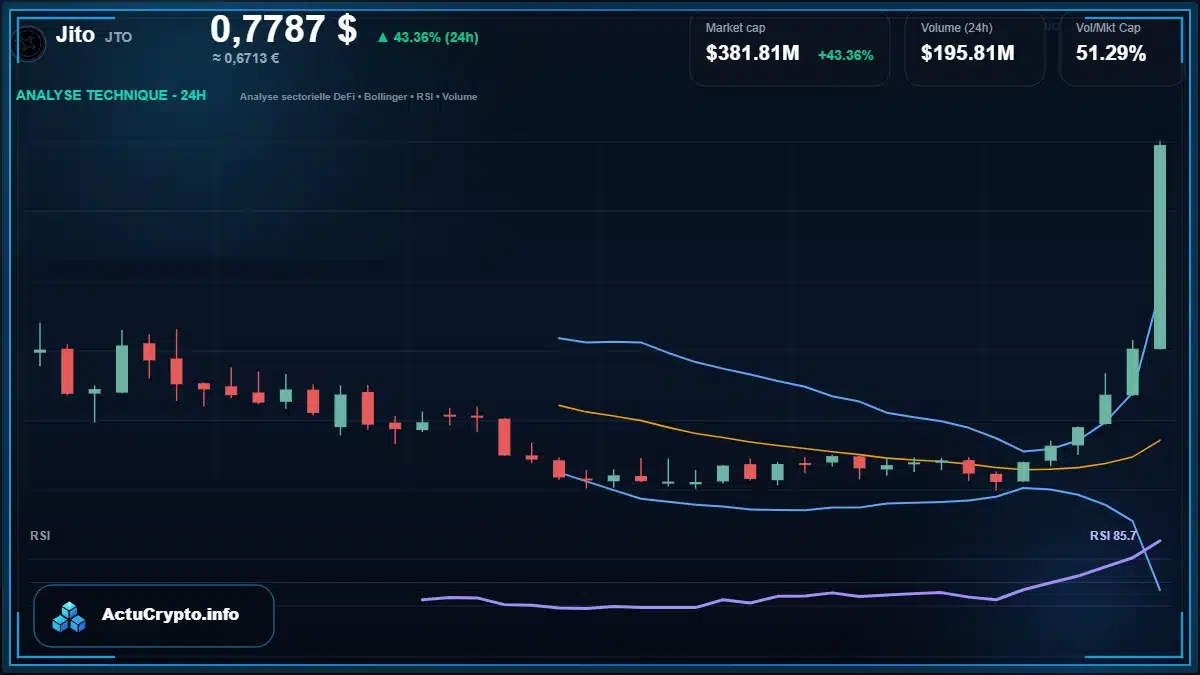The image size is (1200, 675).
Task: Click the $195.81M volume value
Action: click(x=967, y=54)
